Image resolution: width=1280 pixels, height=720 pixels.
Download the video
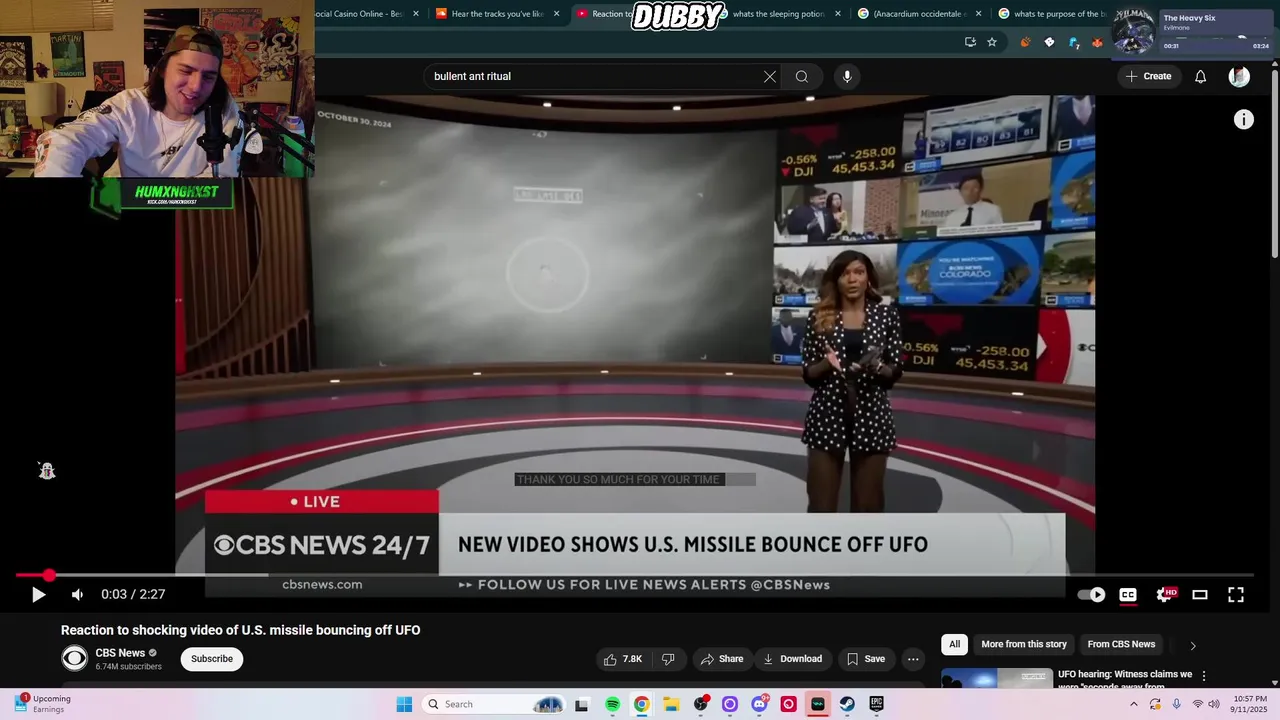tap(792, 659)
